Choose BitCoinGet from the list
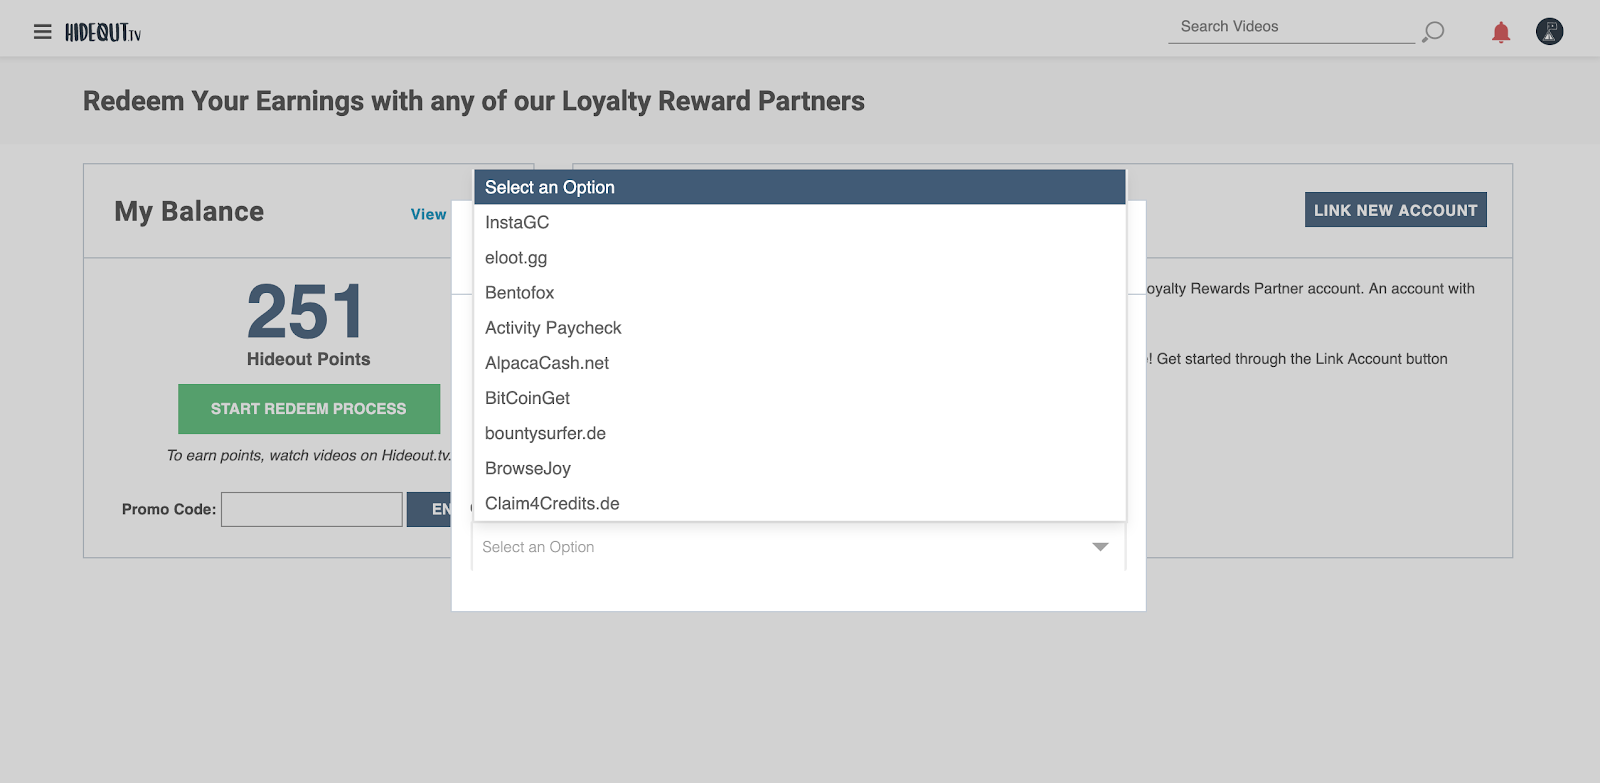This screenshot has width=1600, height=783. (527, 397)
